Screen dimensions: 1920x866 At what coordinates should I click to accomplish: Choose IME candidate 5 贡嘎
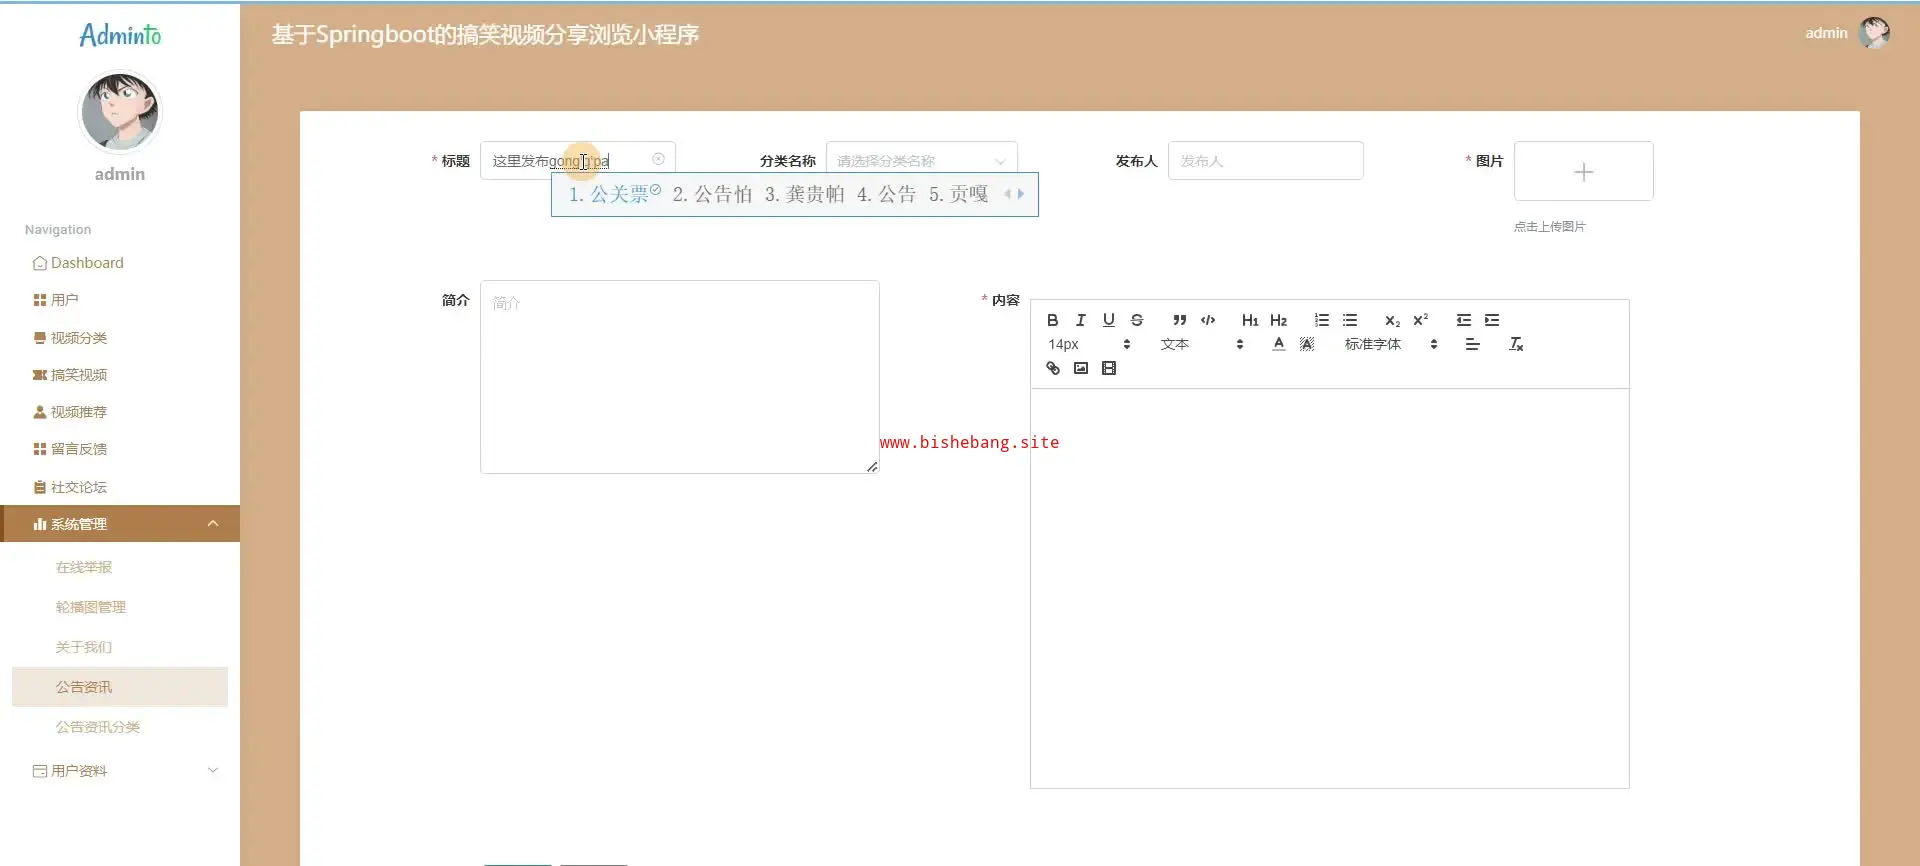(958, 194)
